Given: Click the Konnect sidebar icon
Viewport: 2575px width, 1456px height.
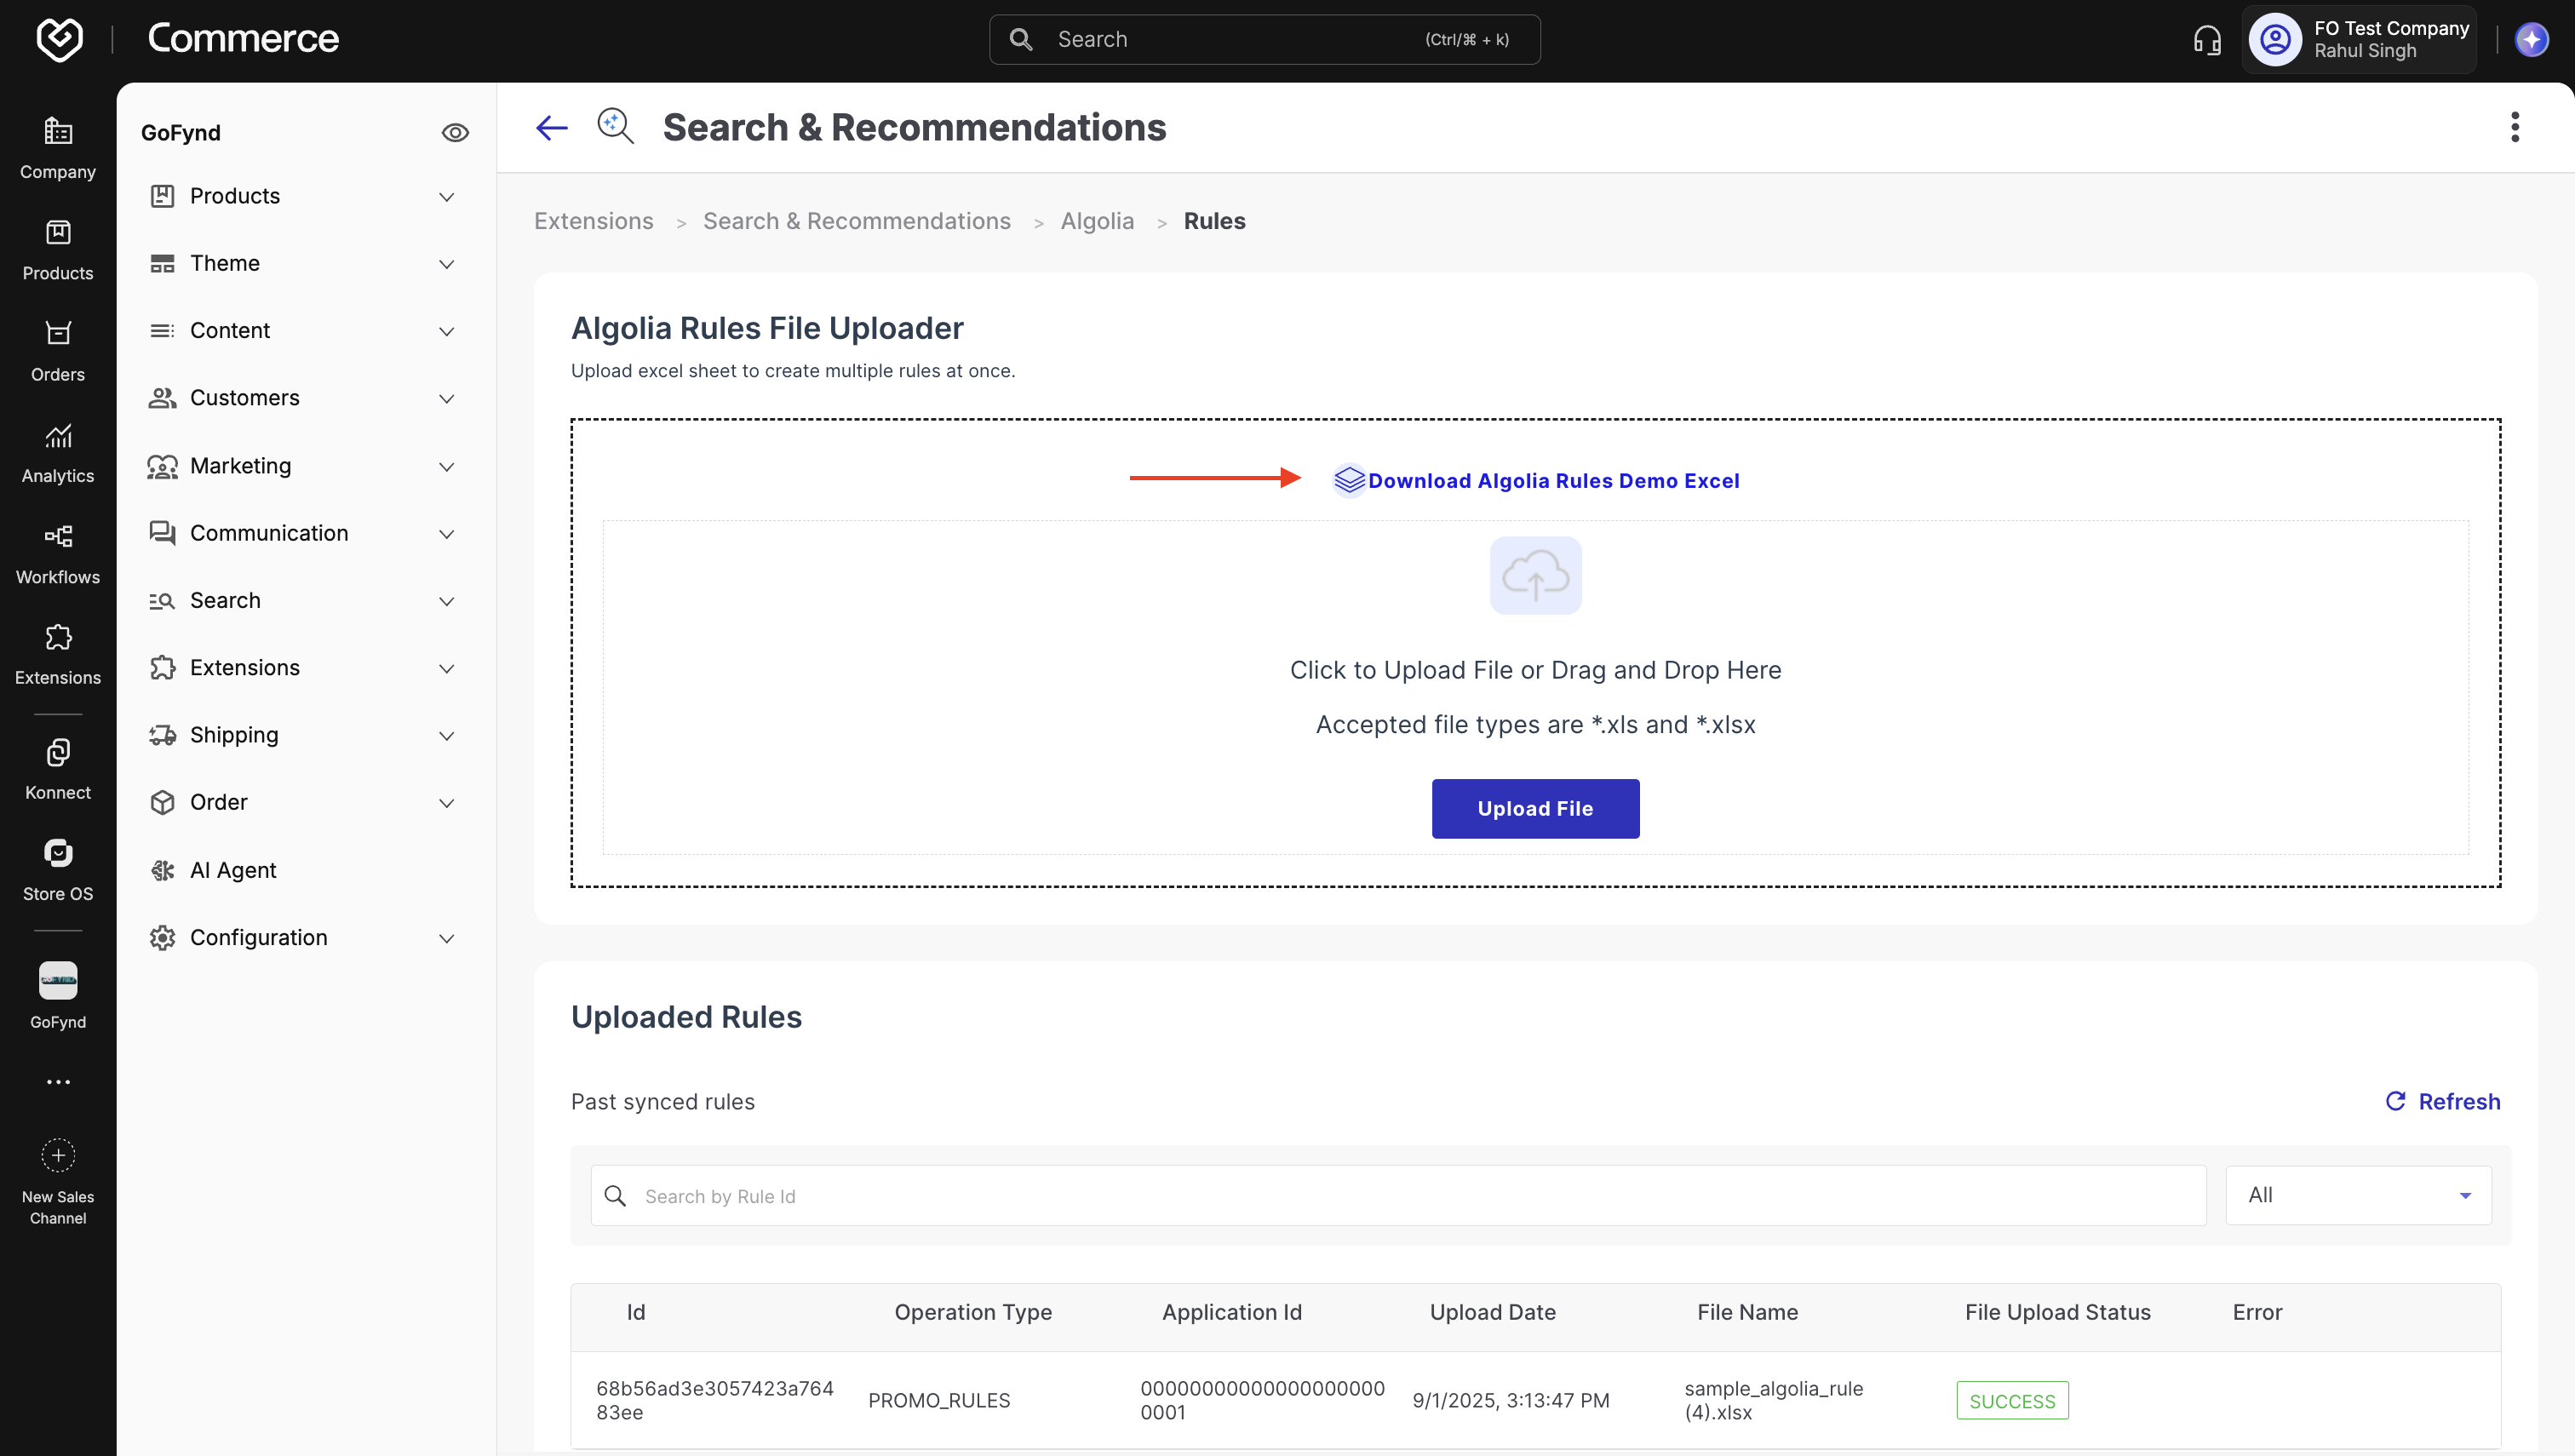Looking at the screenshot, I should (x=58, y=770).
